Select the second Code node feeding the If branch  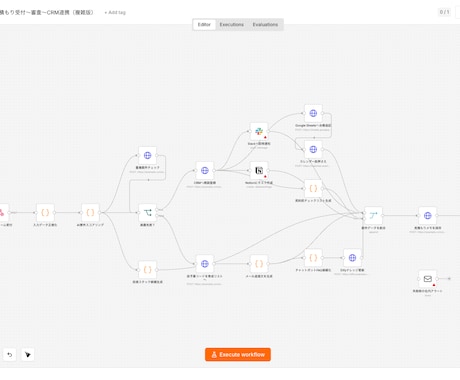click(90, 212)
